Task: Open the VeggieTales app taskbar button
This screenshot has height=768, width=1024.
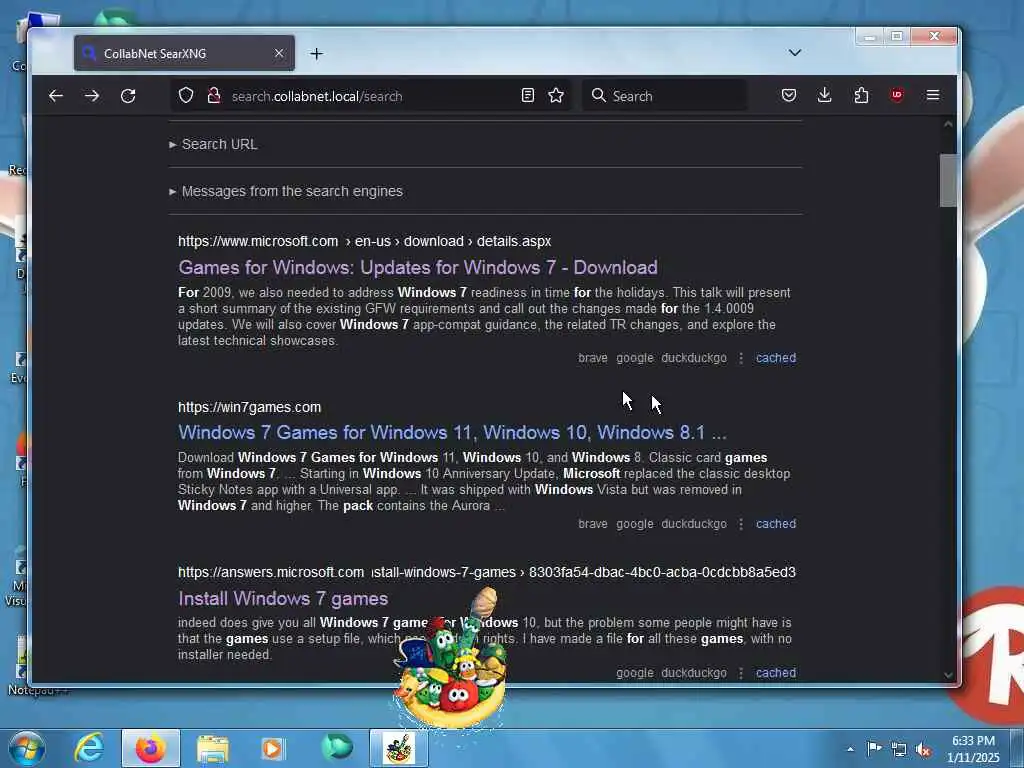Action: click(399, 748)
